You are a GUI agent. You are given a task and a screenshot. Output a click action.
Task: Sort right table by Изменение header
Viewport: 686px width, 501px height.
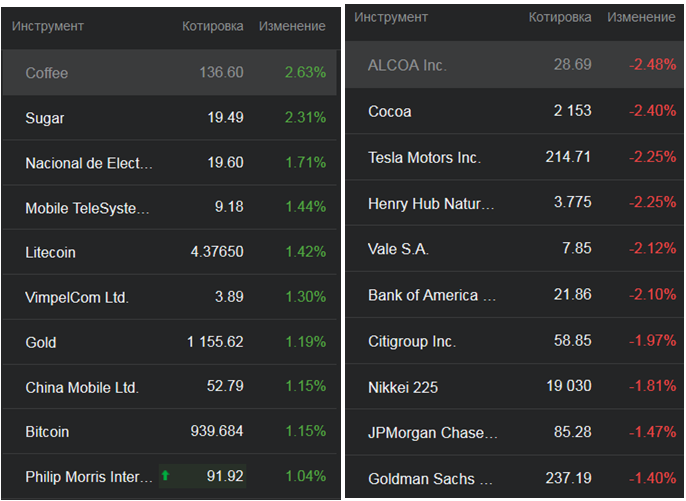point(641,18)
